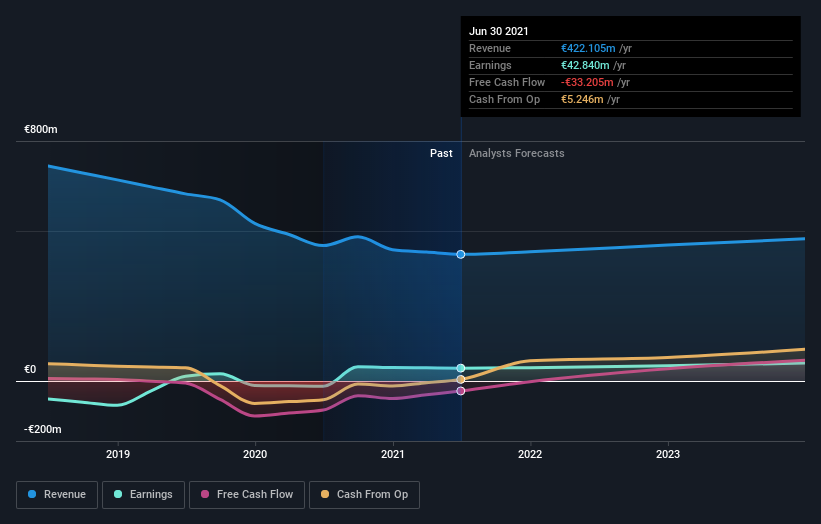The width and height of the screenshot is (821, 524).
Task: Click the 2020 x-axis label
Action: [255, 454]
